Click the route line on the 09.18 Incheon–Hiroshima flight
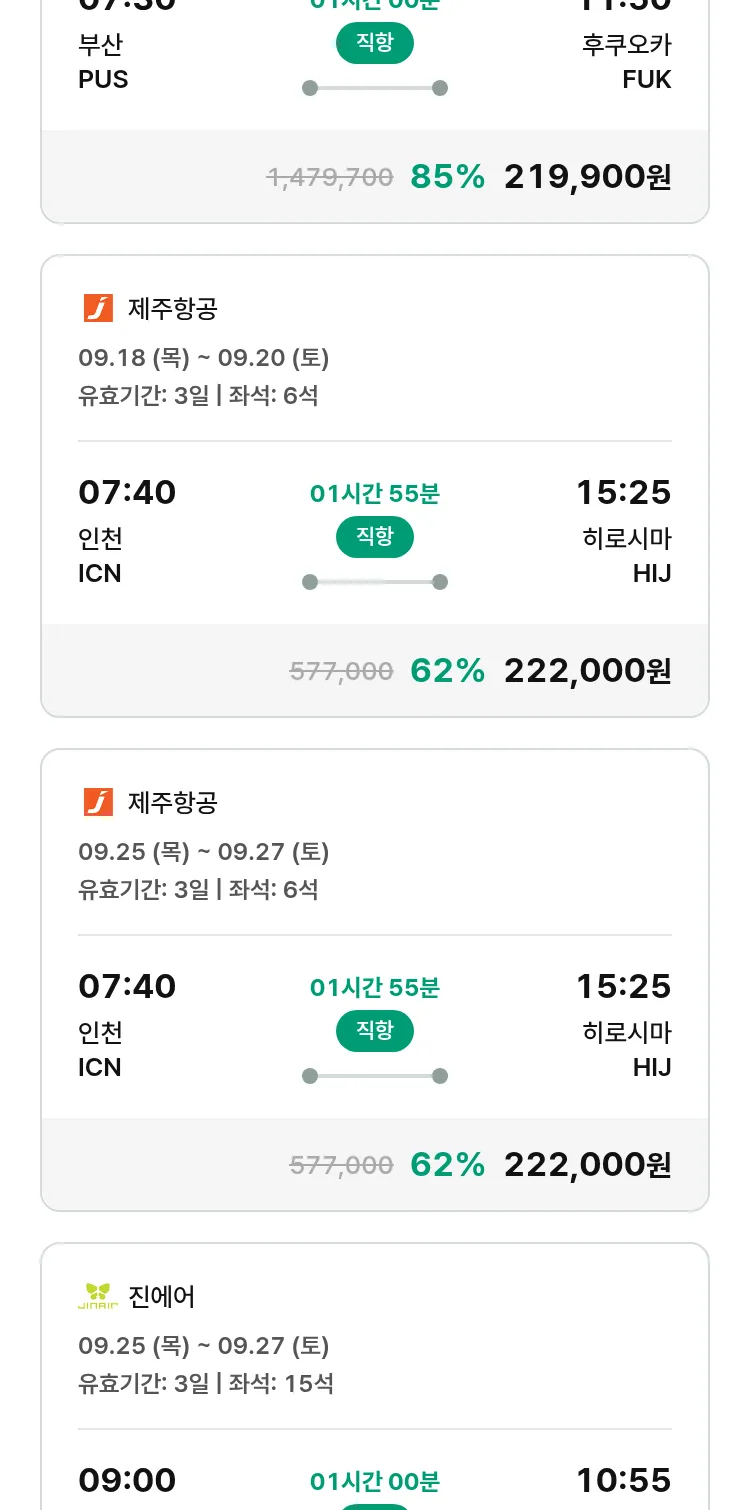 375,582
